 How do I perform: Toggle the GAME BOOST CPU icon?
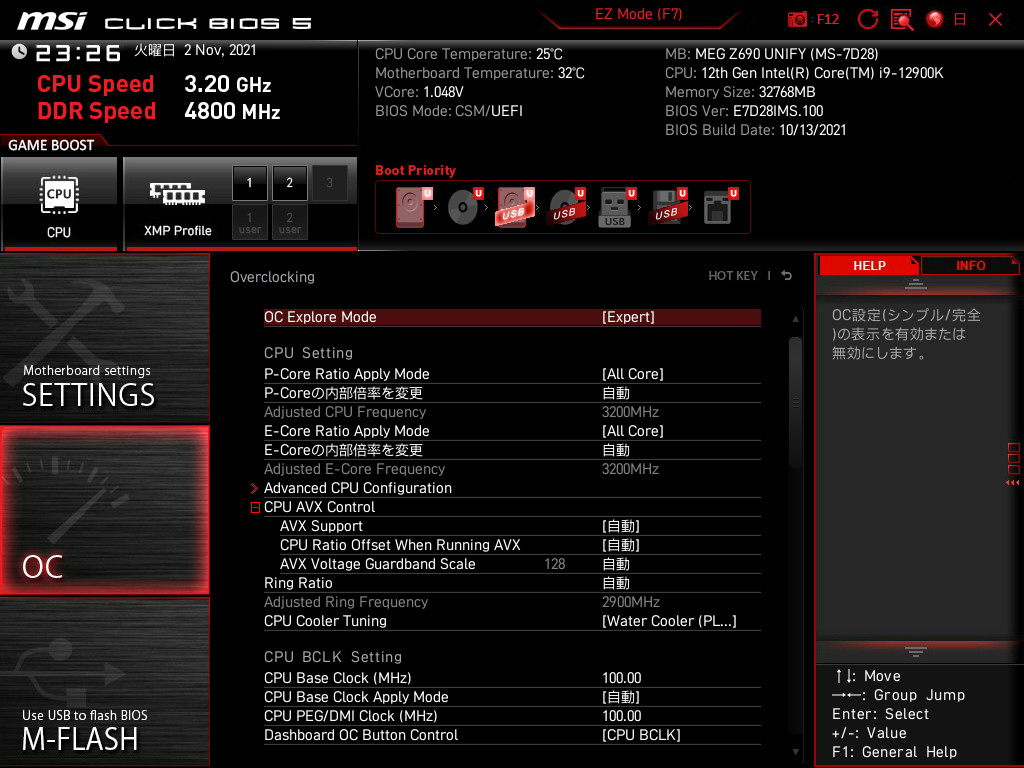pyautogui.click(x=59, y=204)
